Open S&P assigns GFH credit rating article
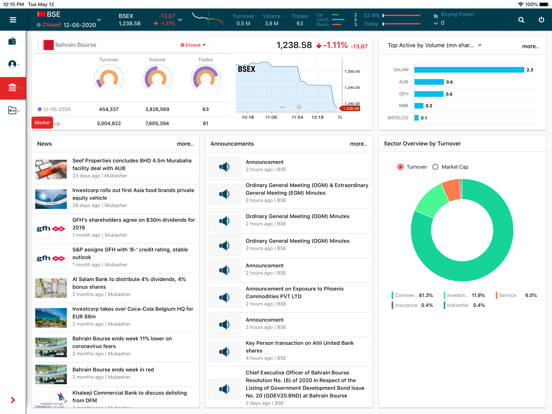The width and height of the screenshot is (552, 414). tap(130, 253)
